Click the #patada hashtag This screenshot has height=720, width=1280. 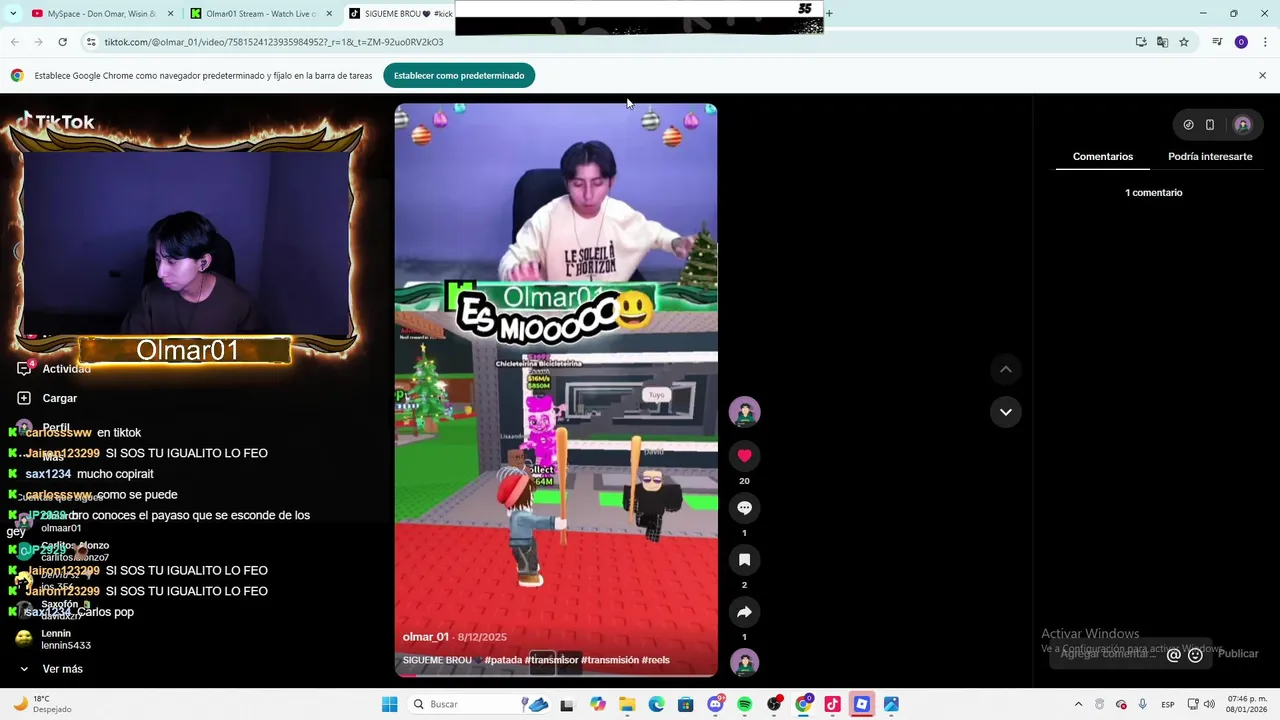pyautogui.click(x=503, y=660)
